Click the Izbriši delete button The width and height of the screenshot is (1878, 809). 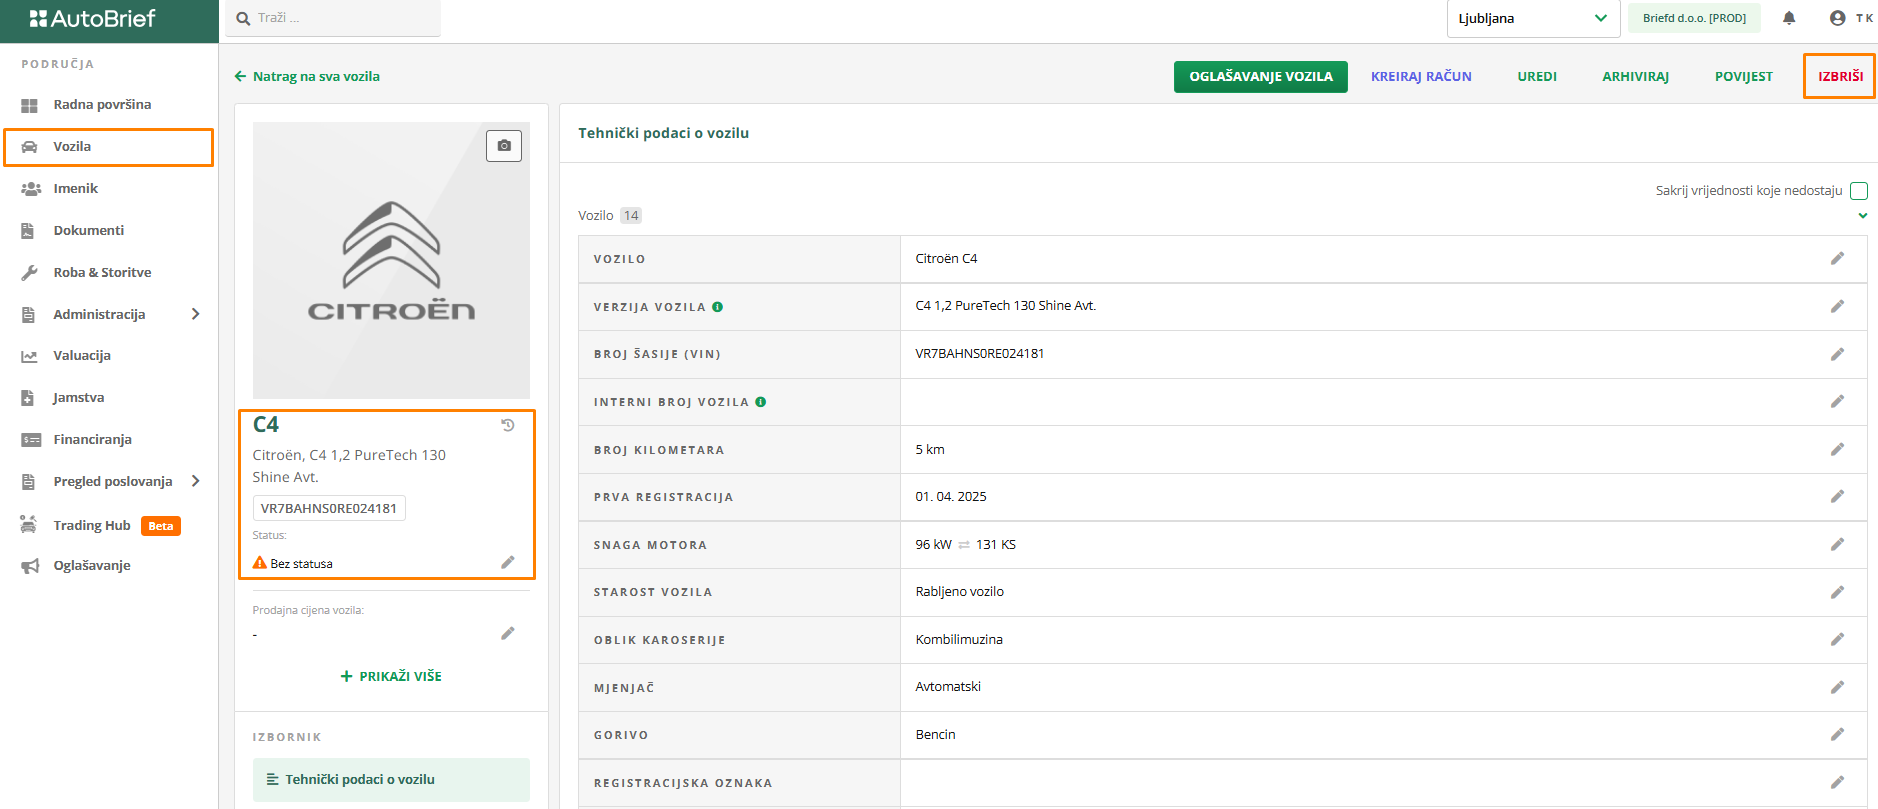tap(1840, 76)
